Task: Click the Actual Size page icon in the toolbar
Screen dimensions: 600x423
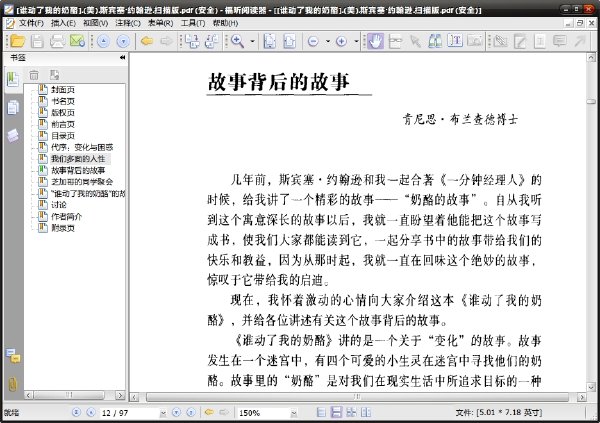Action: [x=270, y=41]
